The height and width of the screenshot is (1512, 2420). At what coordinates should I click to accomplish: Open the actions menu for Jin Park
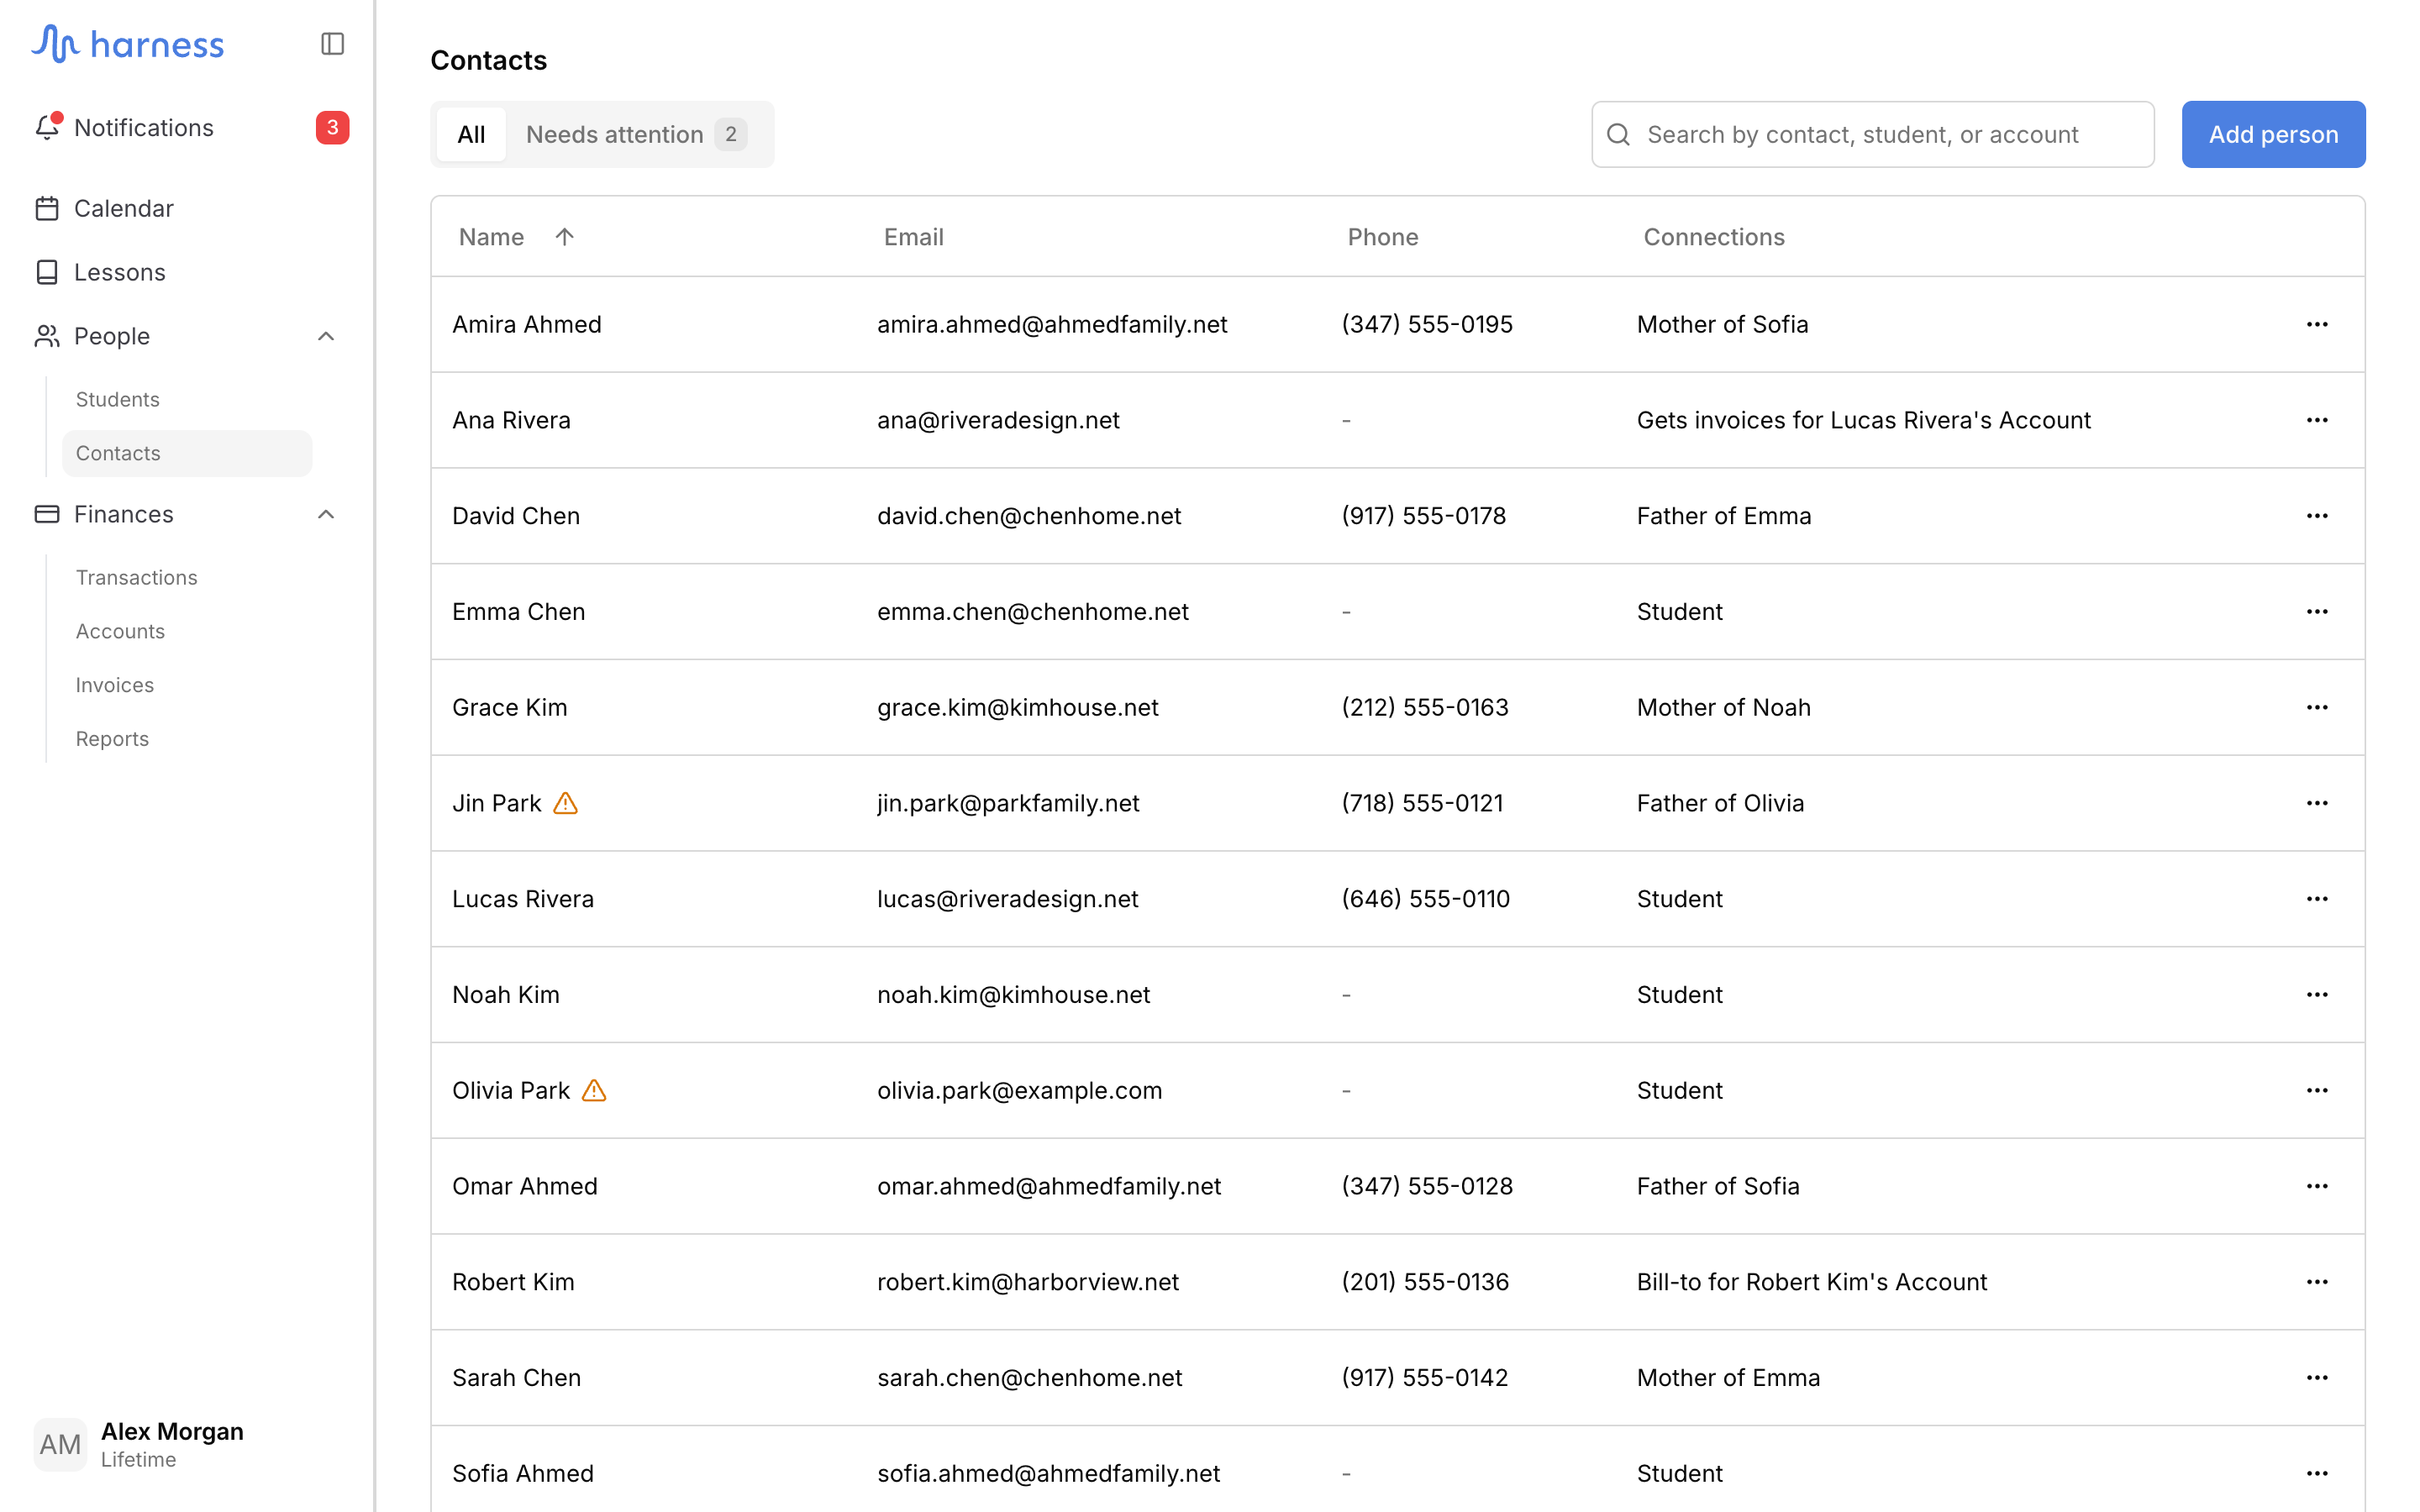2317,803
